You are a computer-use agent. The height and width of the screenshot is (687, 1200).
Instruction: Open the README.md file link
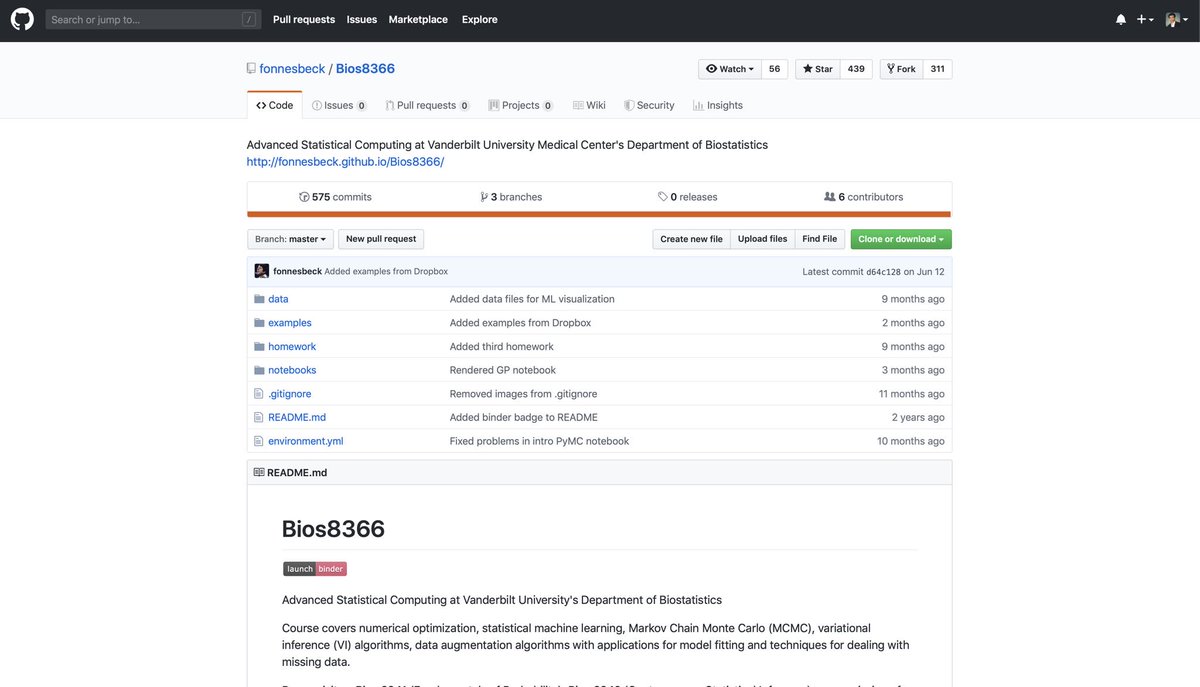(297, 417)
